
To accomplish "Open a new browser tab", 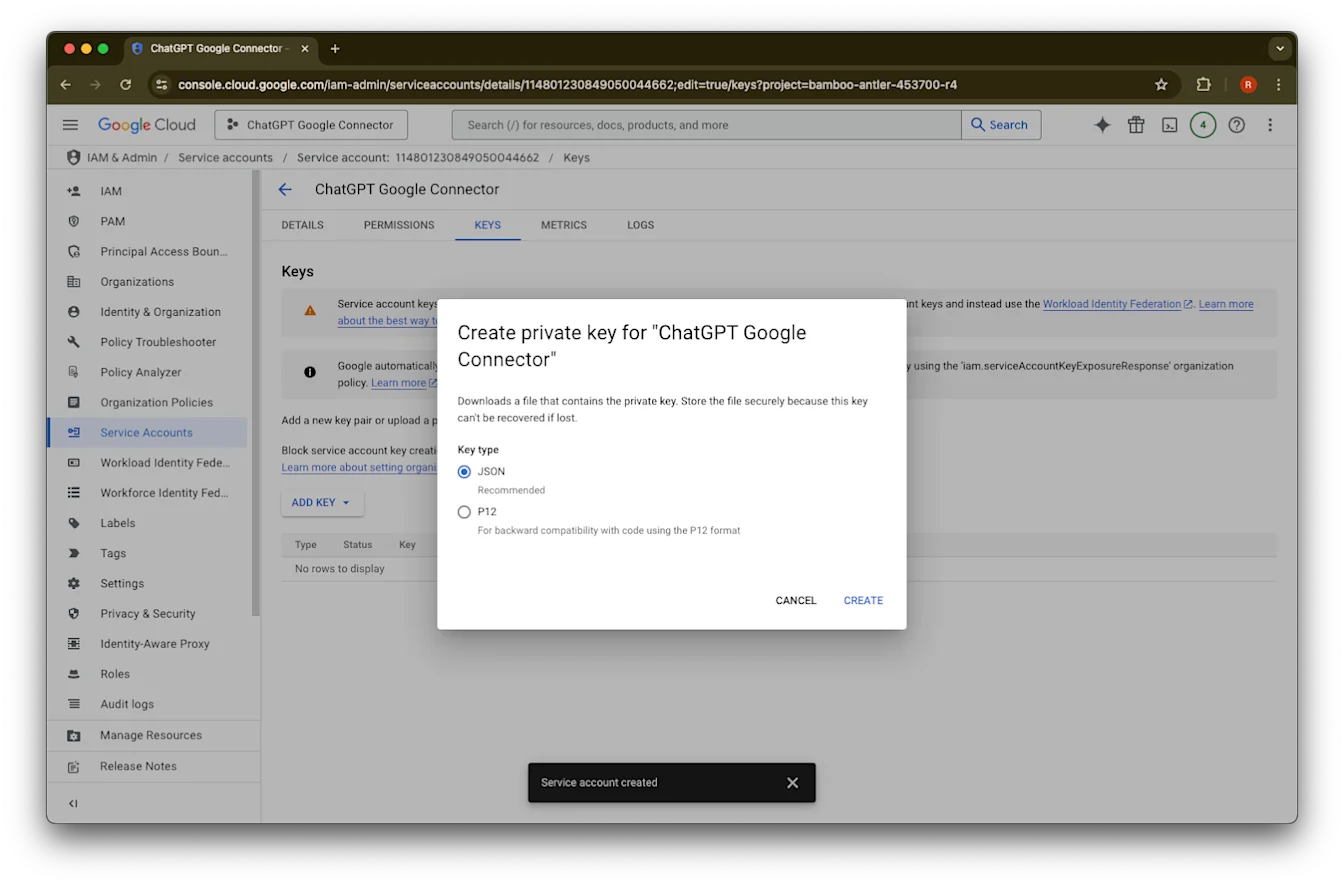I will tap(335, 48).
